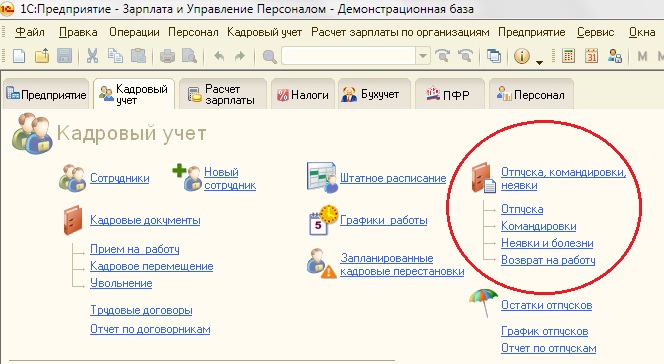Click the Windows list toolbar icon

click(493, 56)
